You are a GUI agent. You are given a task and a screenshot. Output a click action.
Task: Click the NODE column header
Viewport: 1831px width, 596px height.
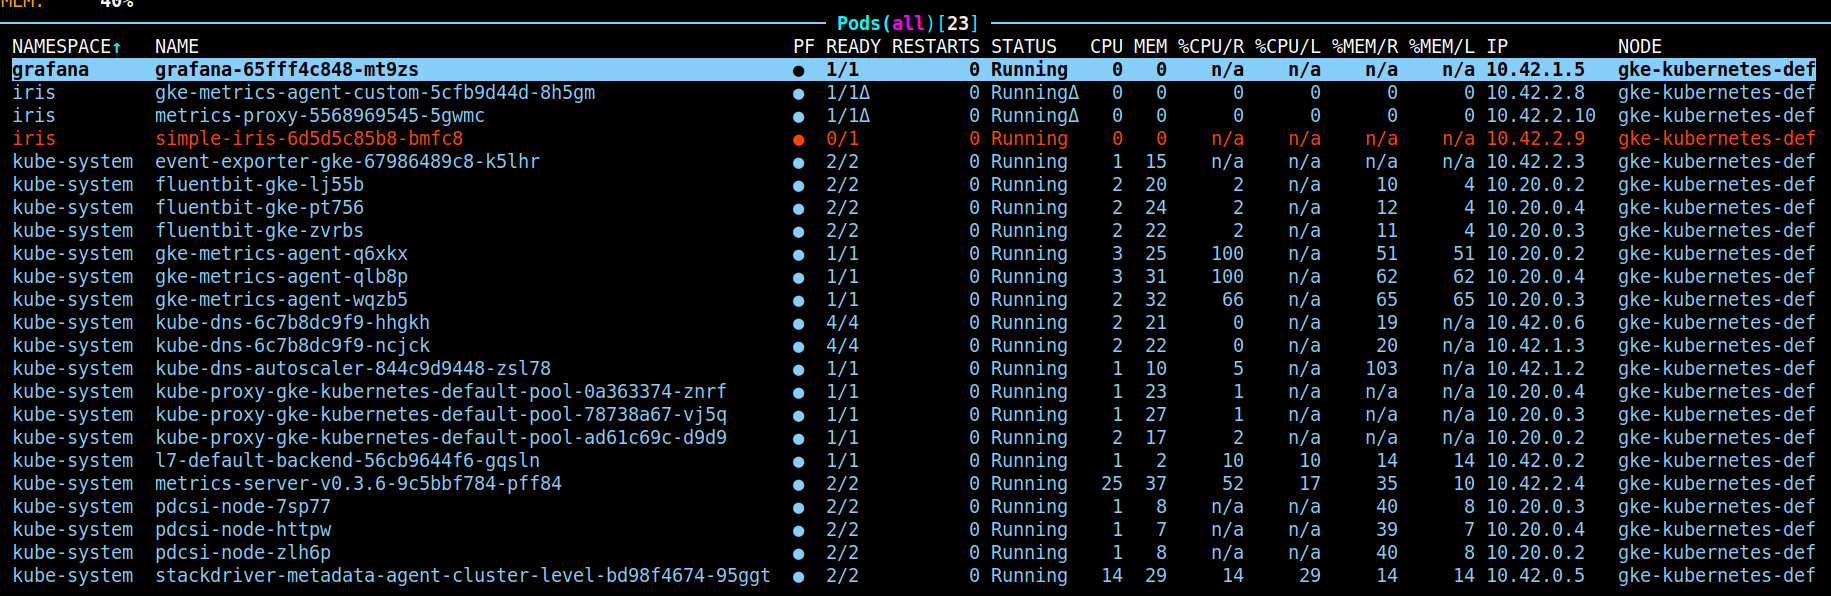(x=1639, y=47)
